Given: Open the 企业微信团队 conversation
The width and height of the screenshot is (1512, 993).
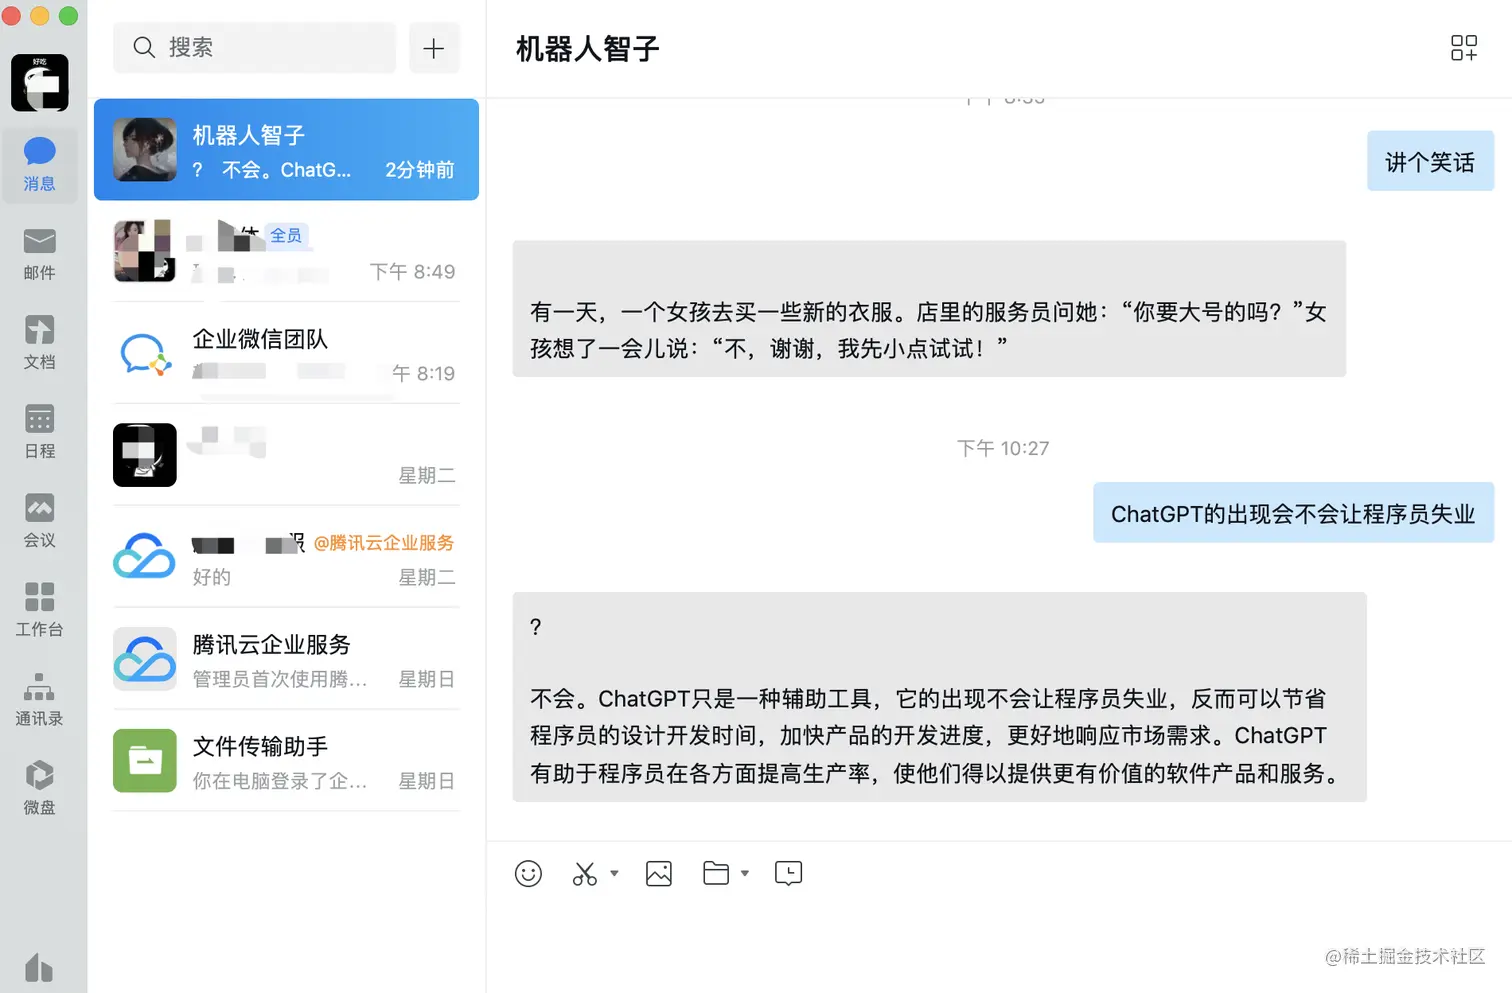Looking at the screenshot, I should pyautogui.click(x=286, y=353).
